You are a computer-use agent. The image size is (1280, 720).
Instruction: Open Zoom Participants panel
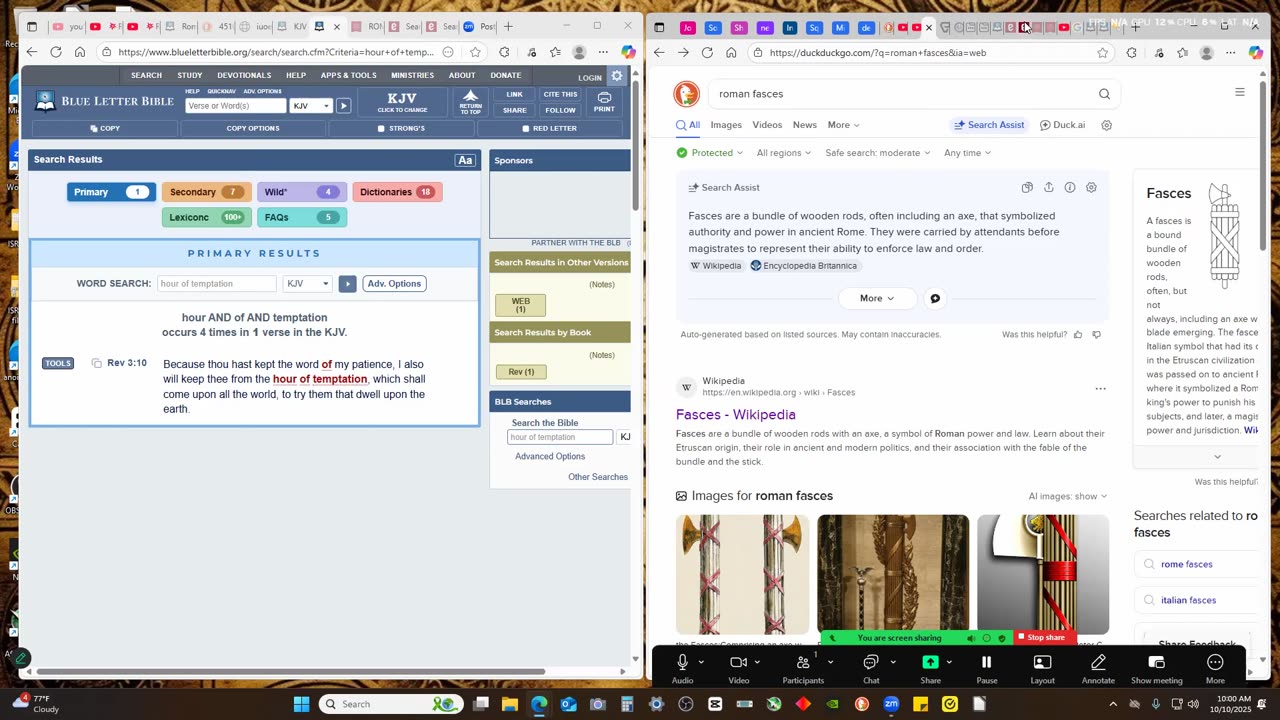click(803, 667)
